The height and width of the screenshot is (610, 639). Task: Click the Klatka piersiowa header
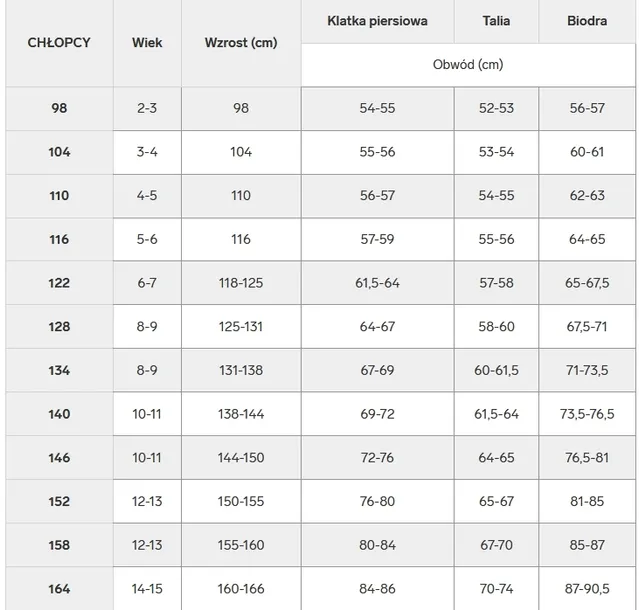pos(377,21)
